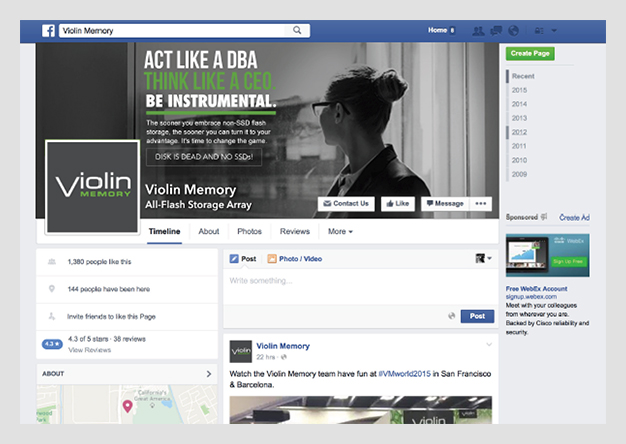The image size is (626, 444).
Task: Switch to the Photos tab
Action: click(x=250, y=232)
